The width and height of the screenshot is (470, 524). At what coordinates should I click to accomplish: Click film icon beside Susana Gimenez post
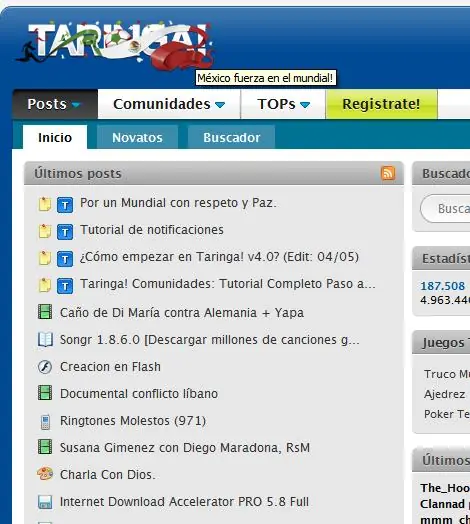tap(45, 446)
